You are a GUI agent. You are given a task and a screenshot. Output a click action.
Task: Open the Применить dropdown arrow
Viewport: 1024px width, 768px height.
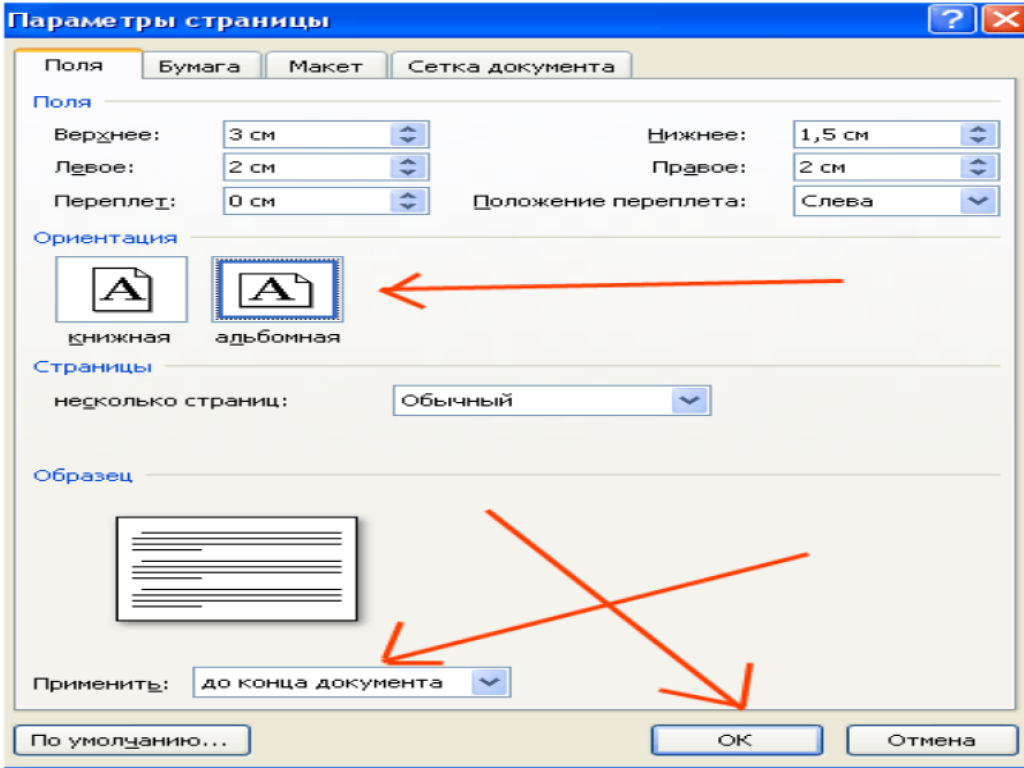pyautogui.click(x=490, y=682)
